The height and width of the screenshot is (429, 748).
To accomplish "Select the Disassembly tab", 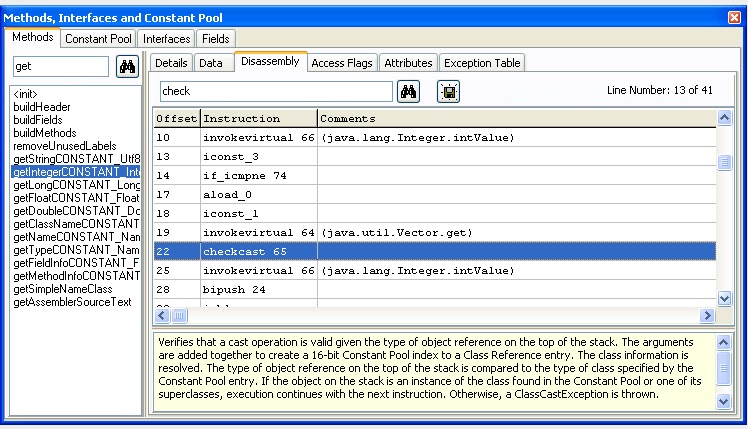I will tap(270, 62).
